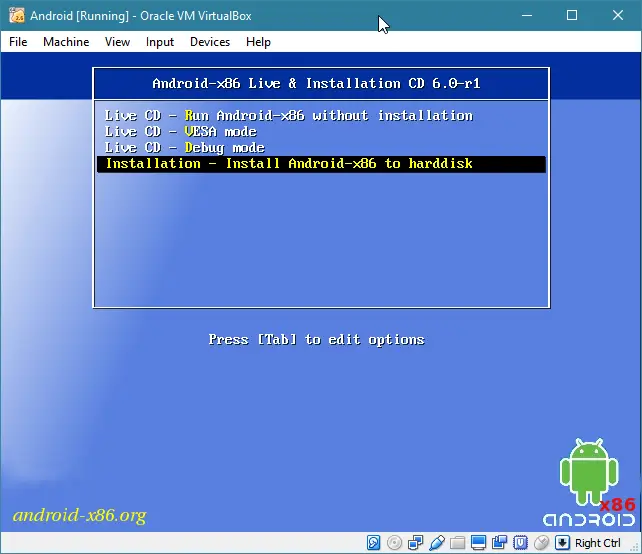Viewport: 642px width, 554px height.
Task: Click the Right Ctrl host key label
Action: tap(598, 543)
